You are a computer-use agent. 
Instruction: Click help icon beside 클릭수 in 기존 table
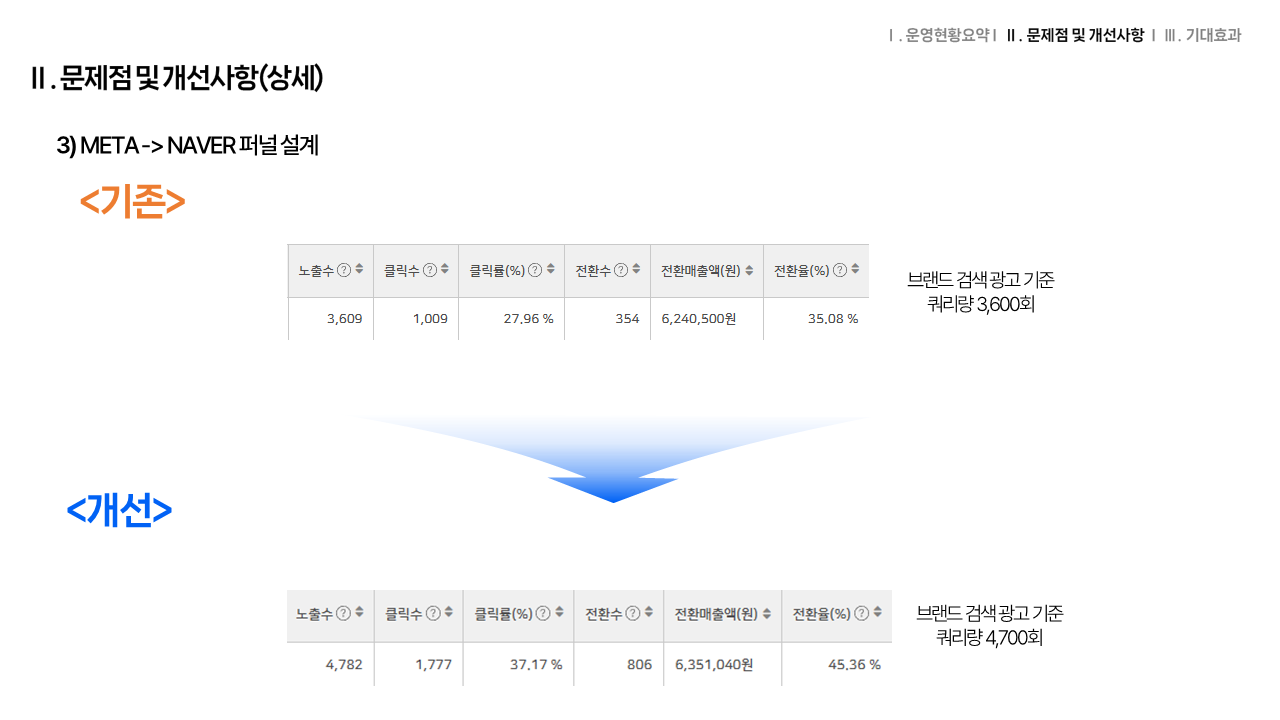coord(430,270)
